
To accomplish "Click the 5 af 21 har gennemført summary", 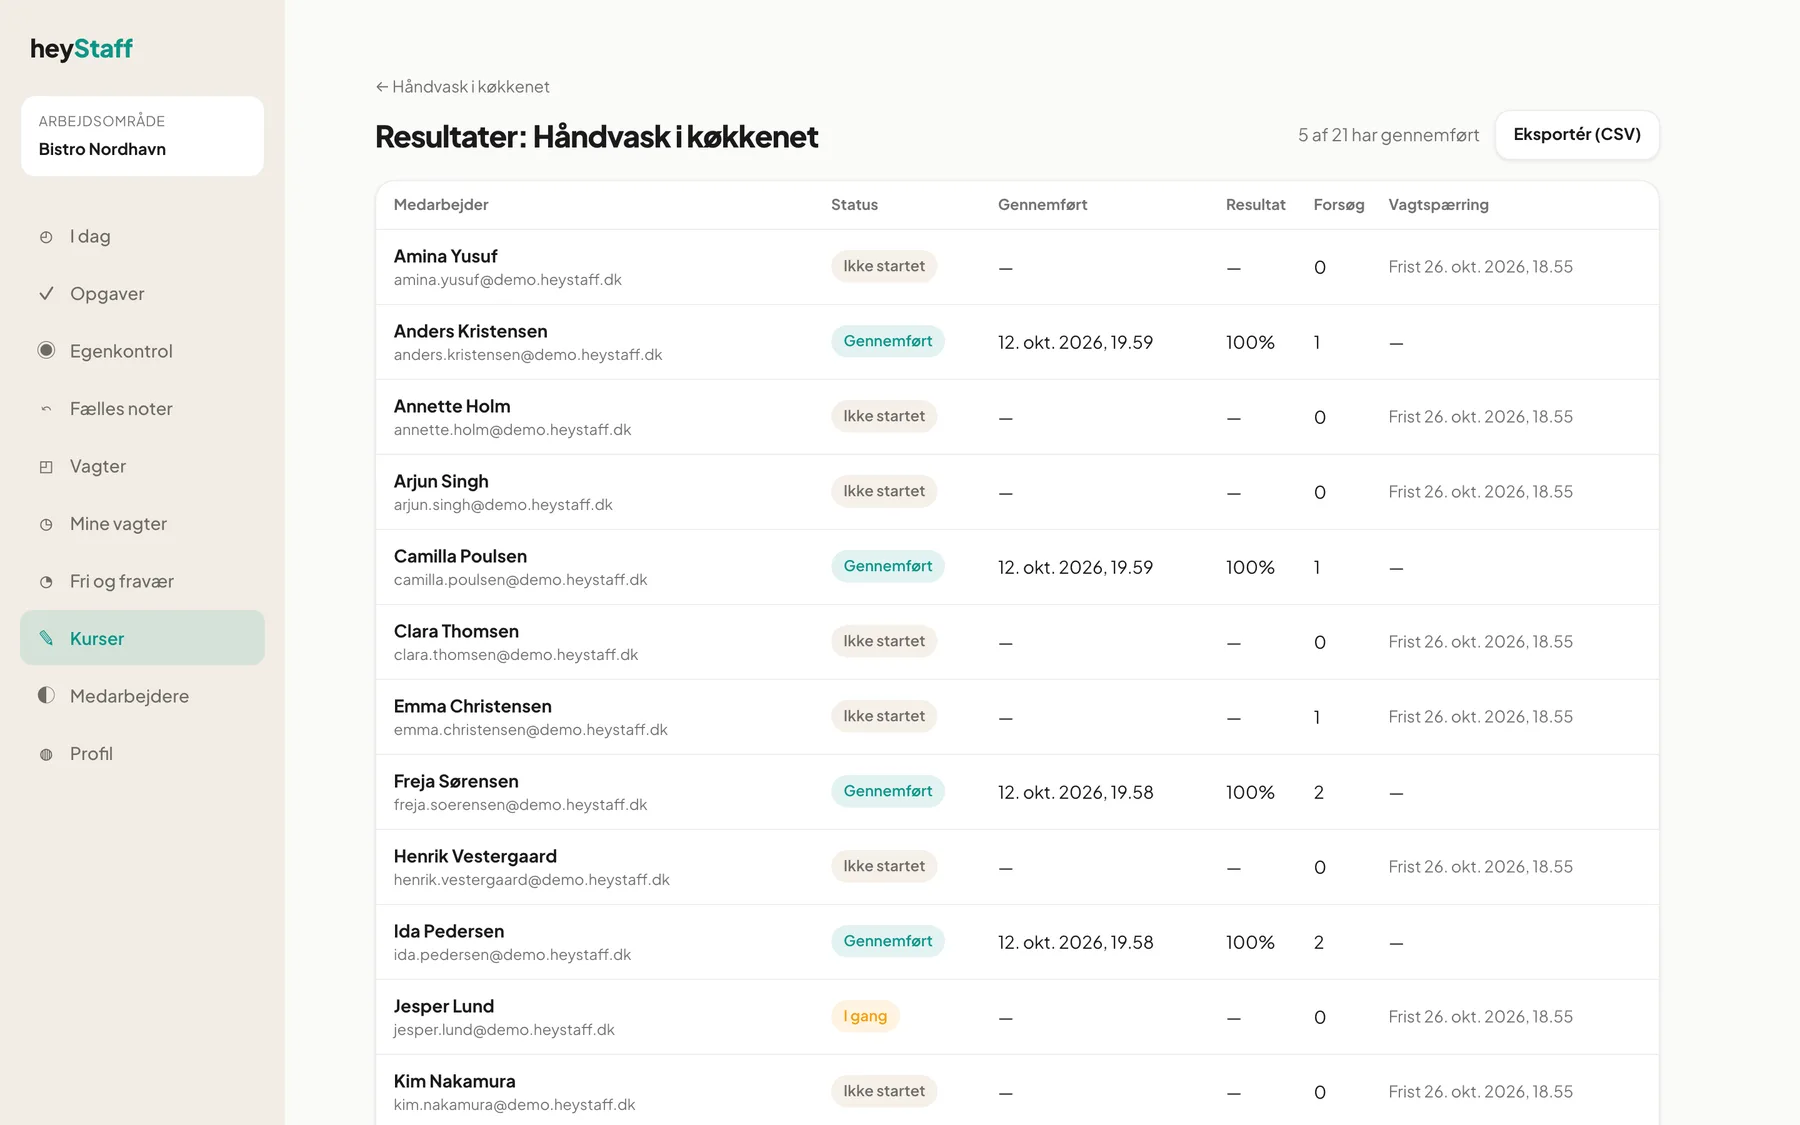I will tap(1388, 135).
